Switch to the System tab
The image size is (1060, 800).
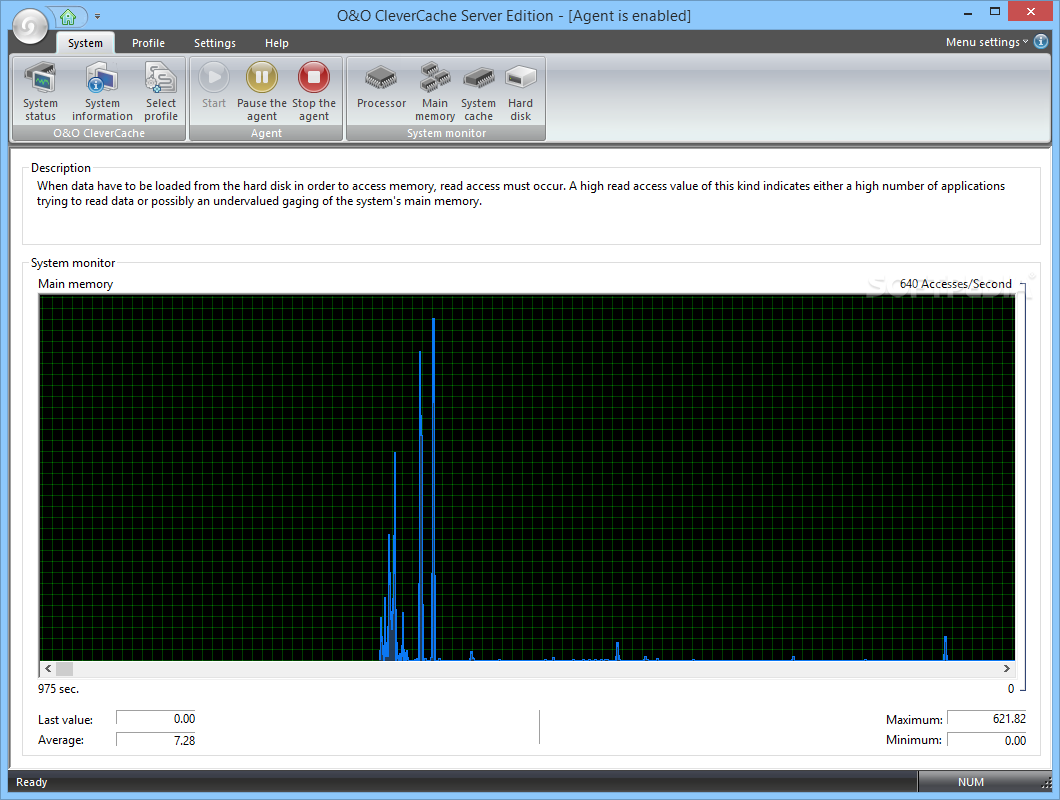(x=85, y=43)
